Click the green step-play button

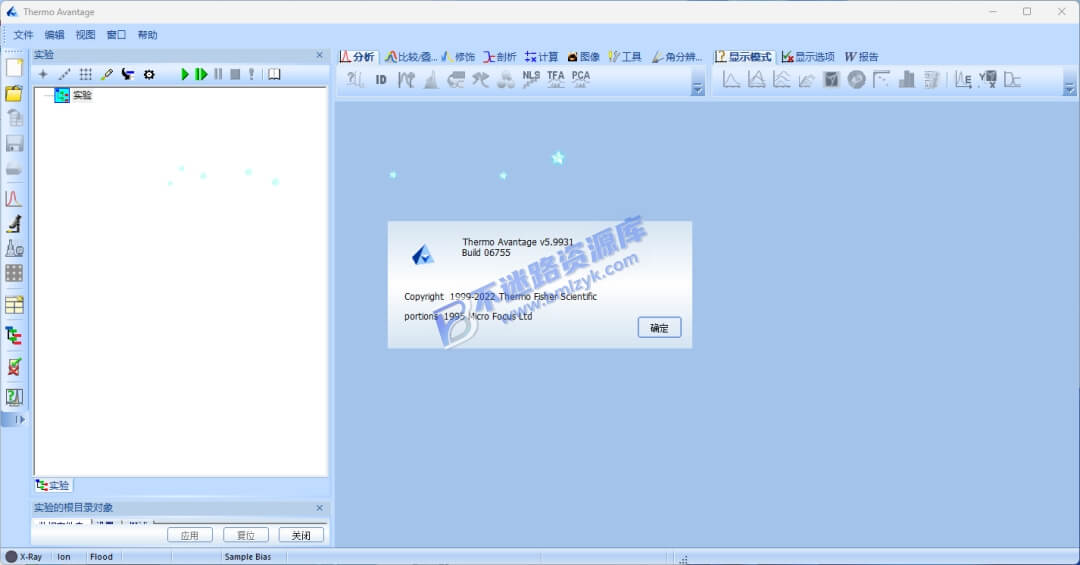coord(201,74)
